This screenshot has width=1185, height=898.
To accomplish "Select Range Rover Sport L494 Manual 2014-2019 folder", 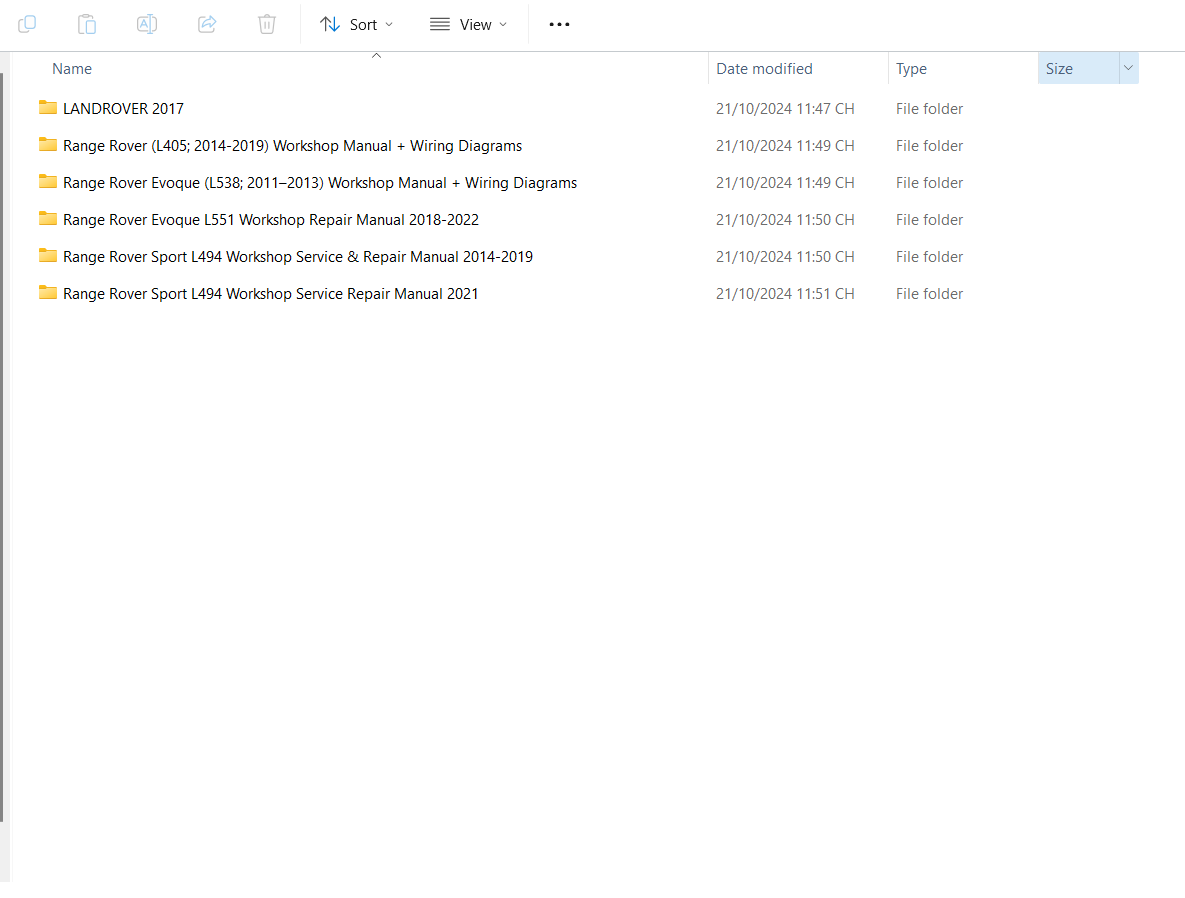I will coord(297,257).
